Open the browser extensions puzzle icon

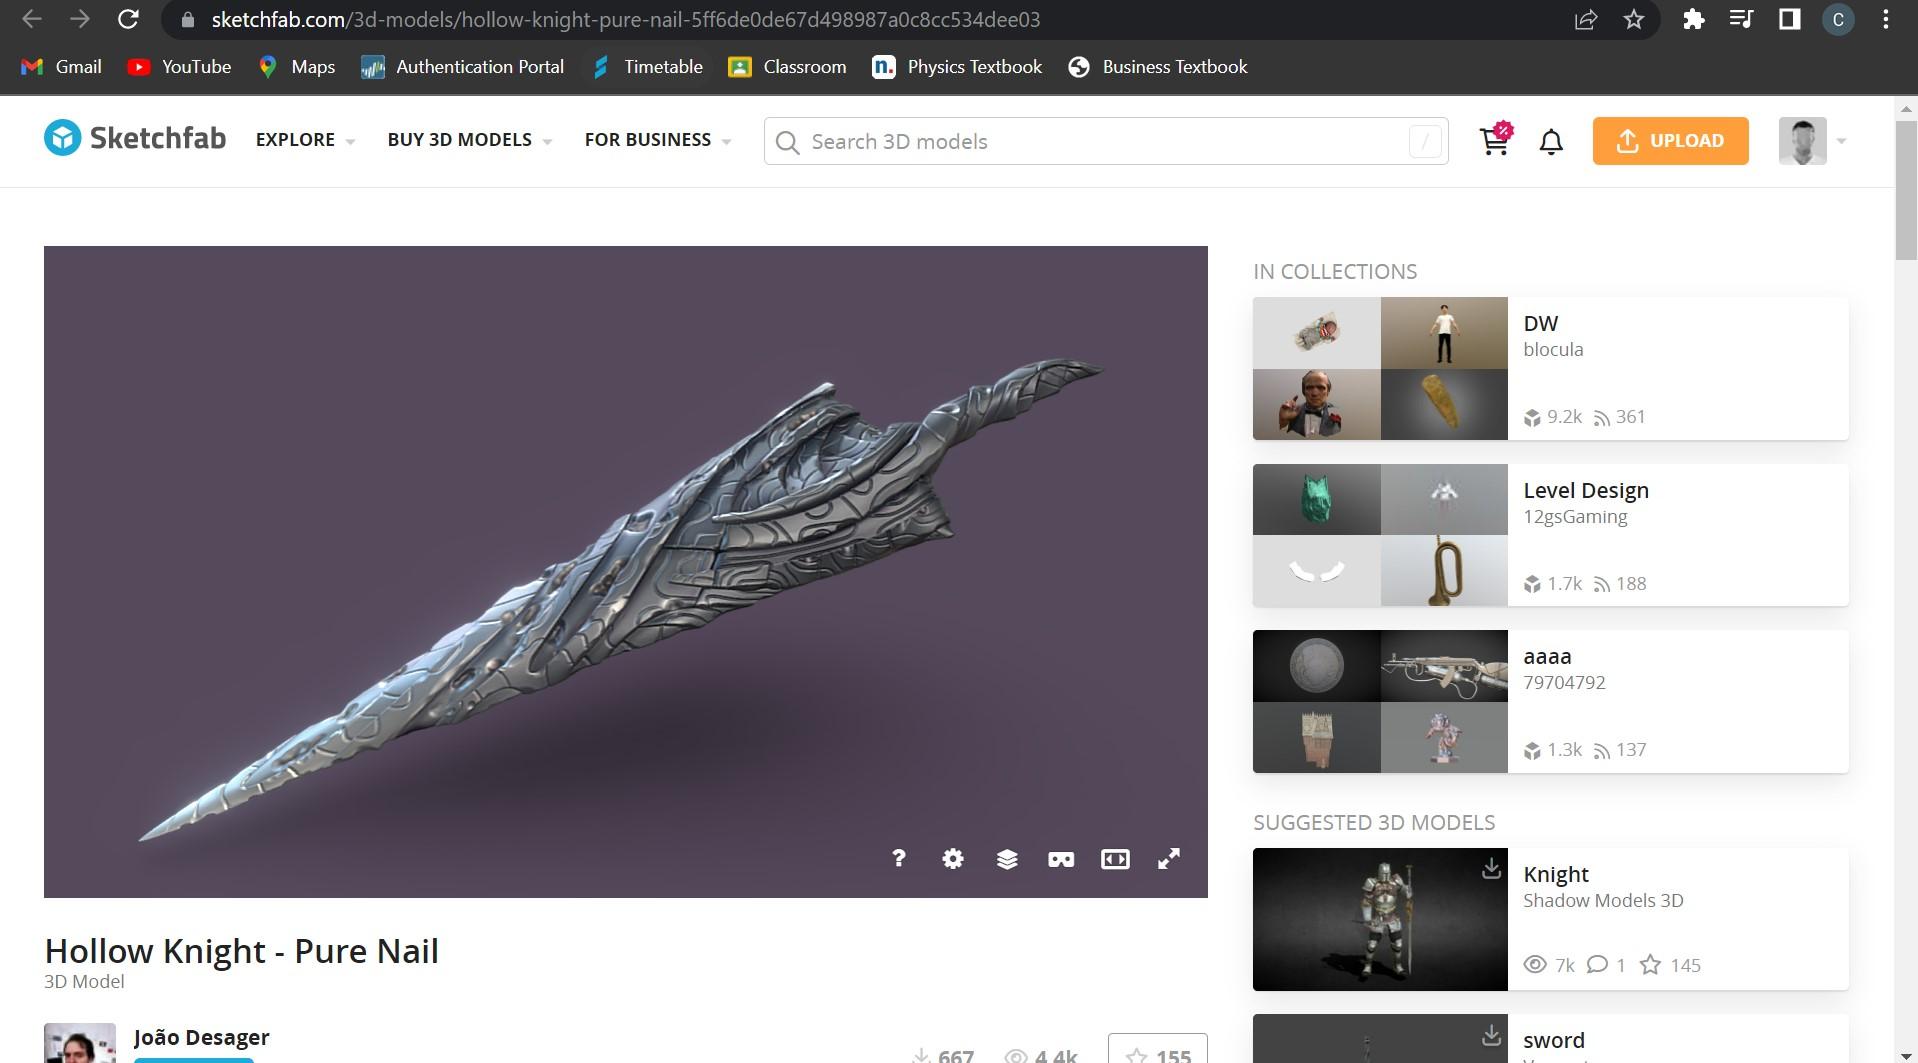[1694, 19]
